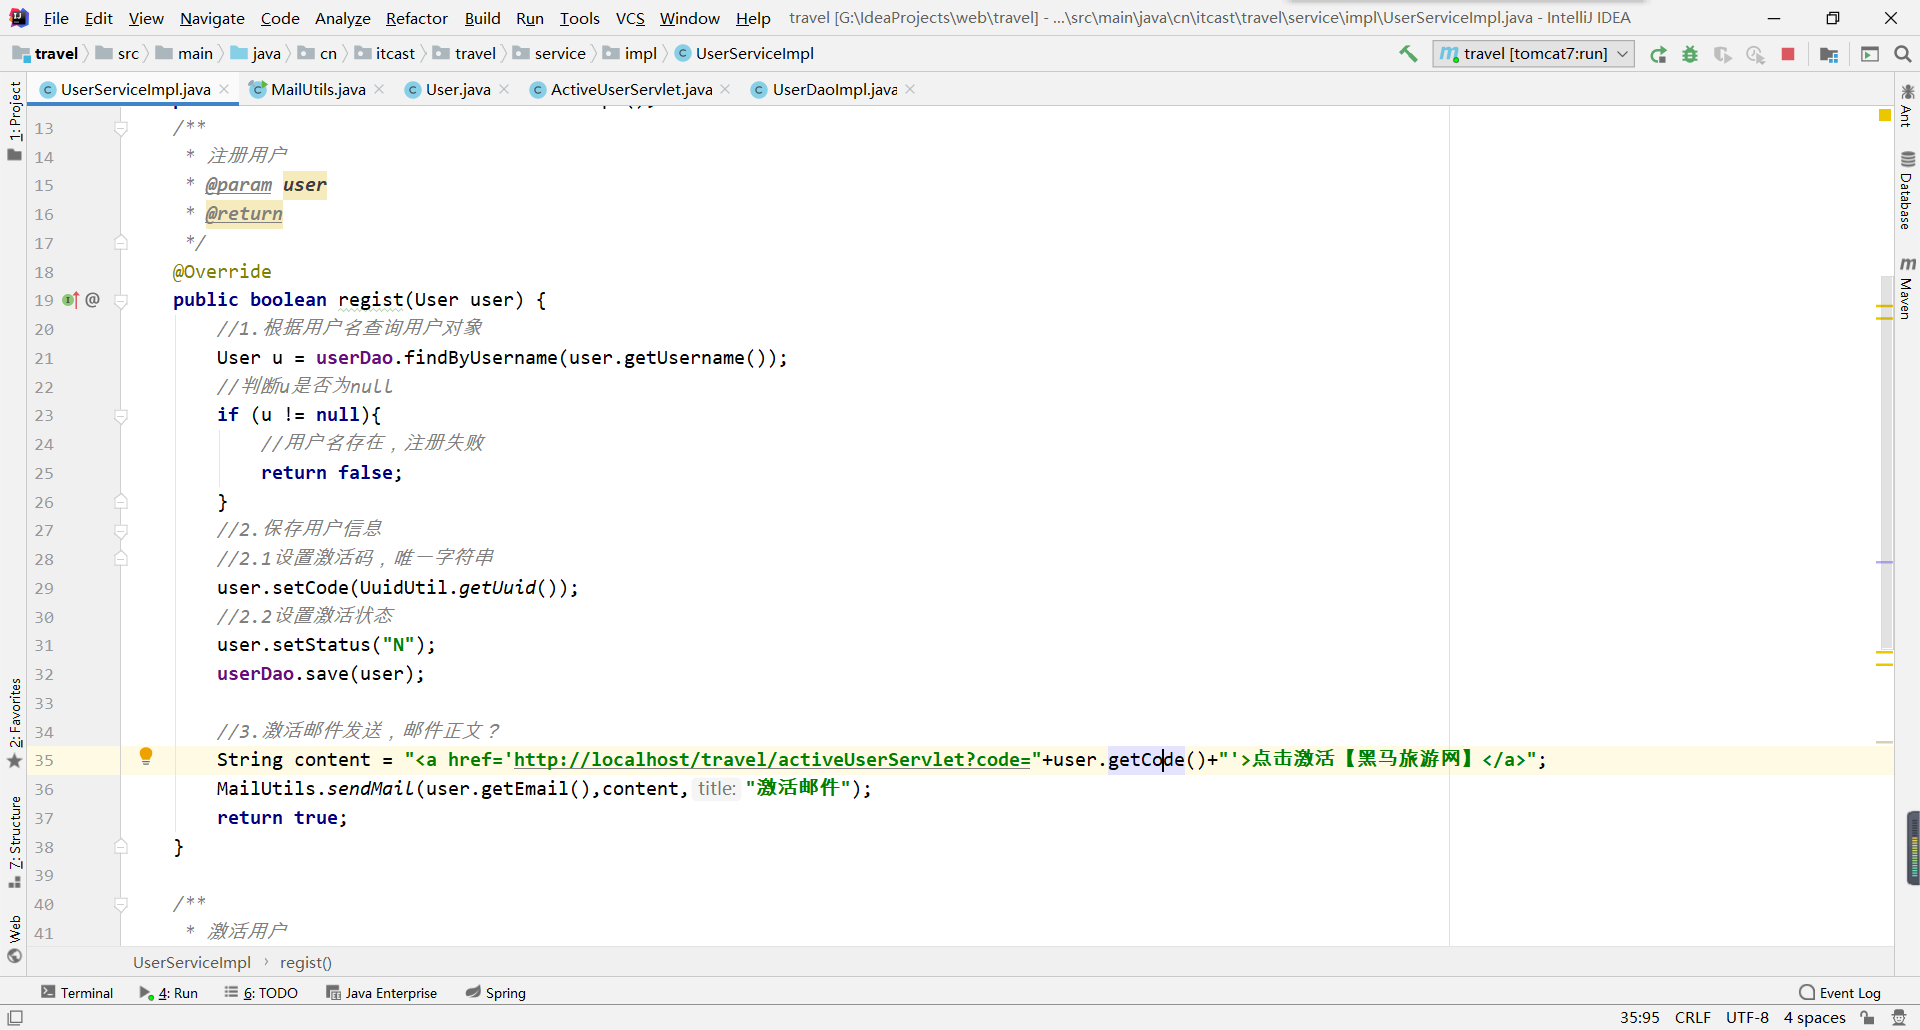Click the inspection status indicator atop scrollbar
Viewport: 1920px width, 1030px height.
[x=1884, y=115]
